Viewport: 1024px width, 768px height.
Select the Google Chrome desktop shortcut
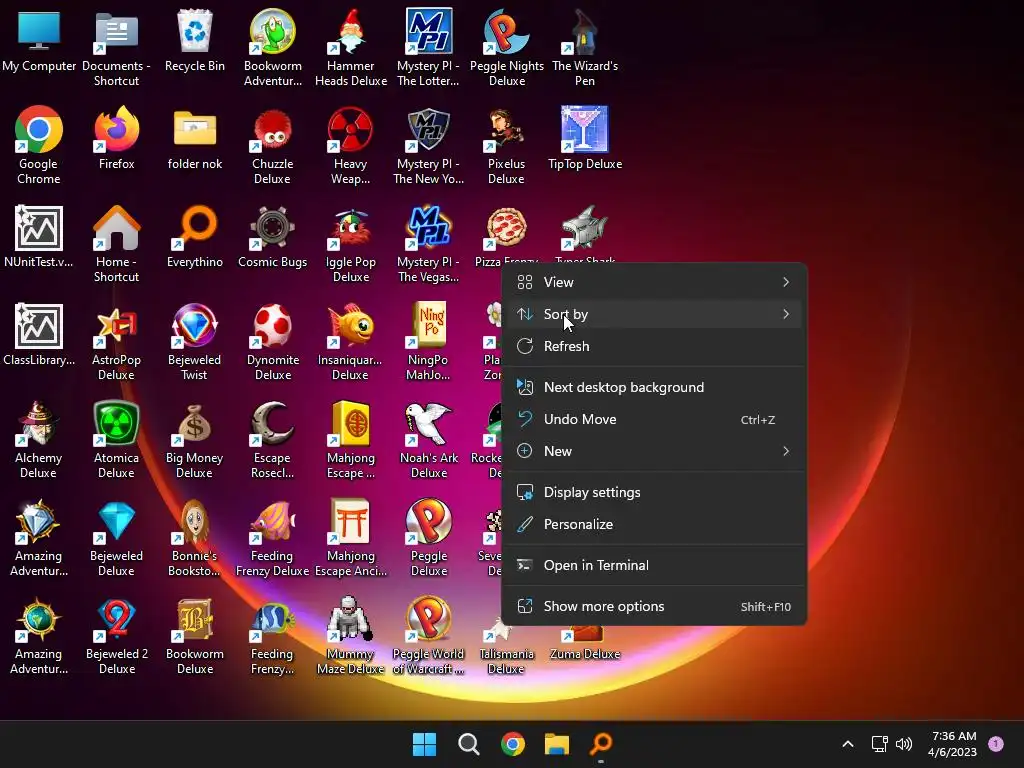[x=39, y=145]
